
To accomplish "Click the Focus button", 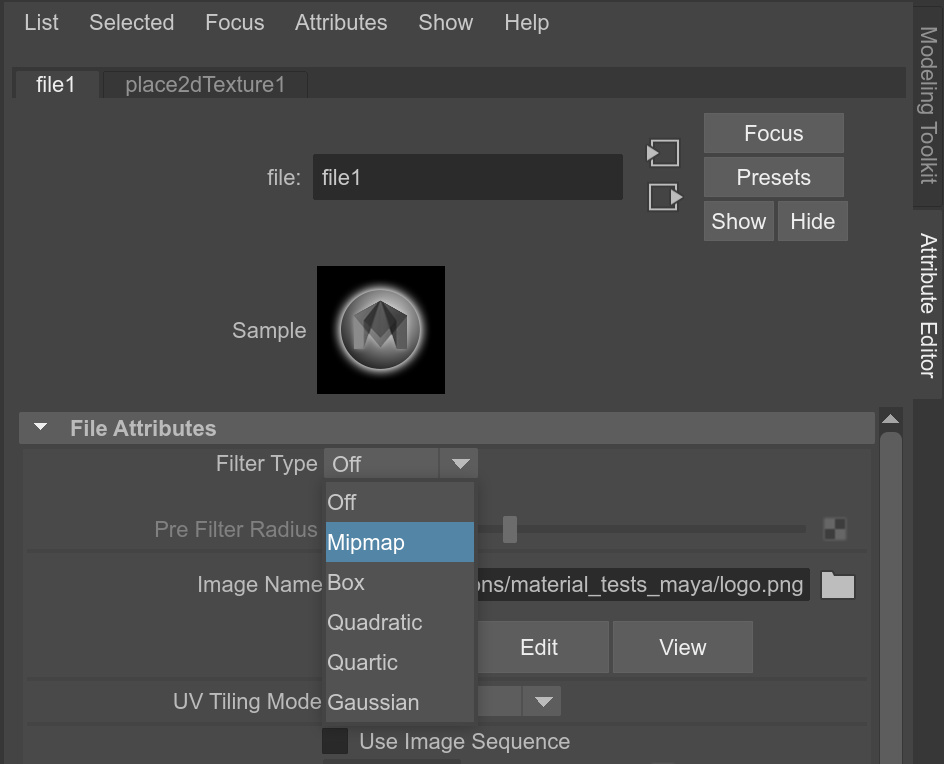I will [x=773, y=133].
